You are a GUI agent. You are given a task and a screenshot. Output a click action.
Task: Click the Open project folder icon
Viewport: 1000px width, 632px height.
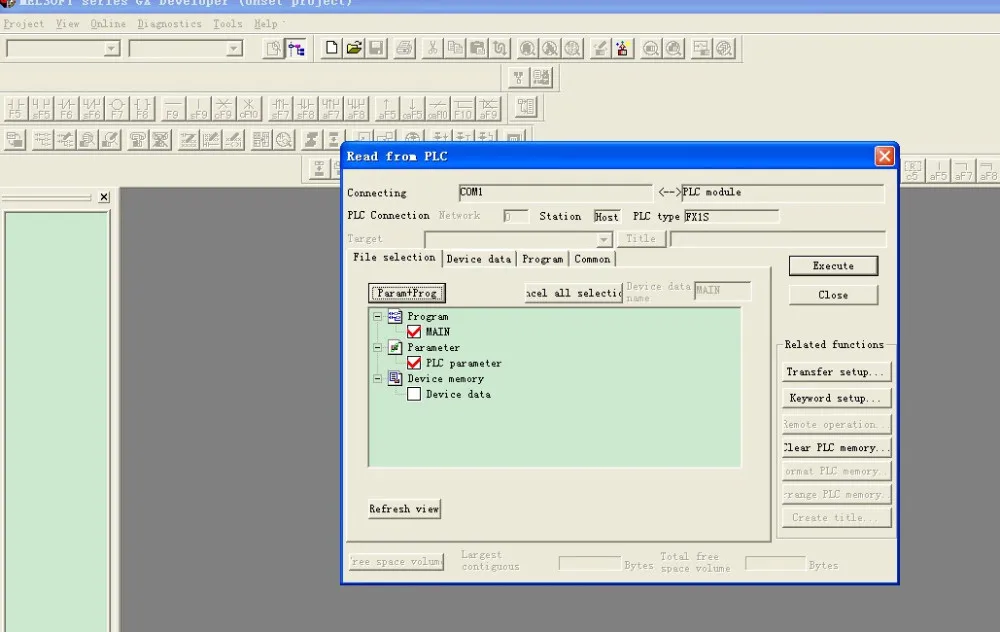click(x=354, y=48)
